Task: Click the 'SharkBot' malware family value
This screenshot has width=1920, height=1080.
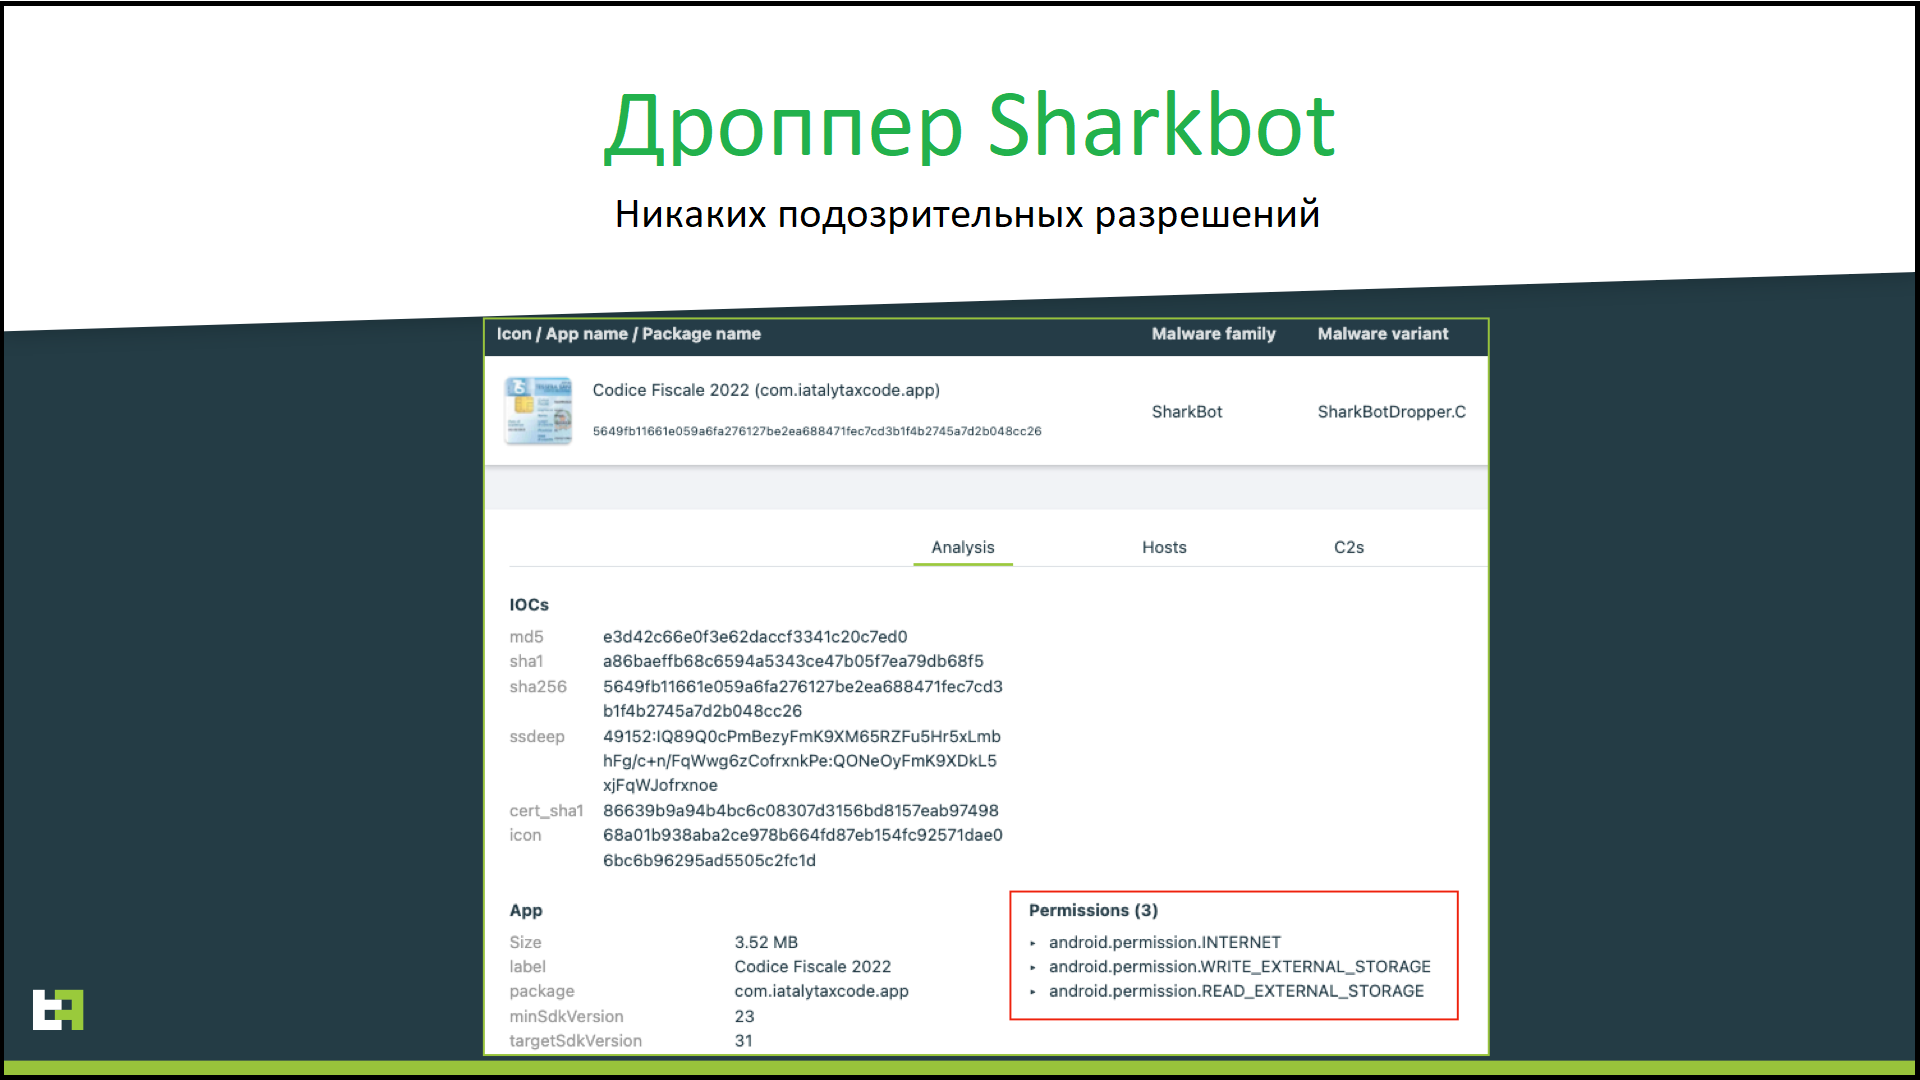Action: coord(1186,411)
